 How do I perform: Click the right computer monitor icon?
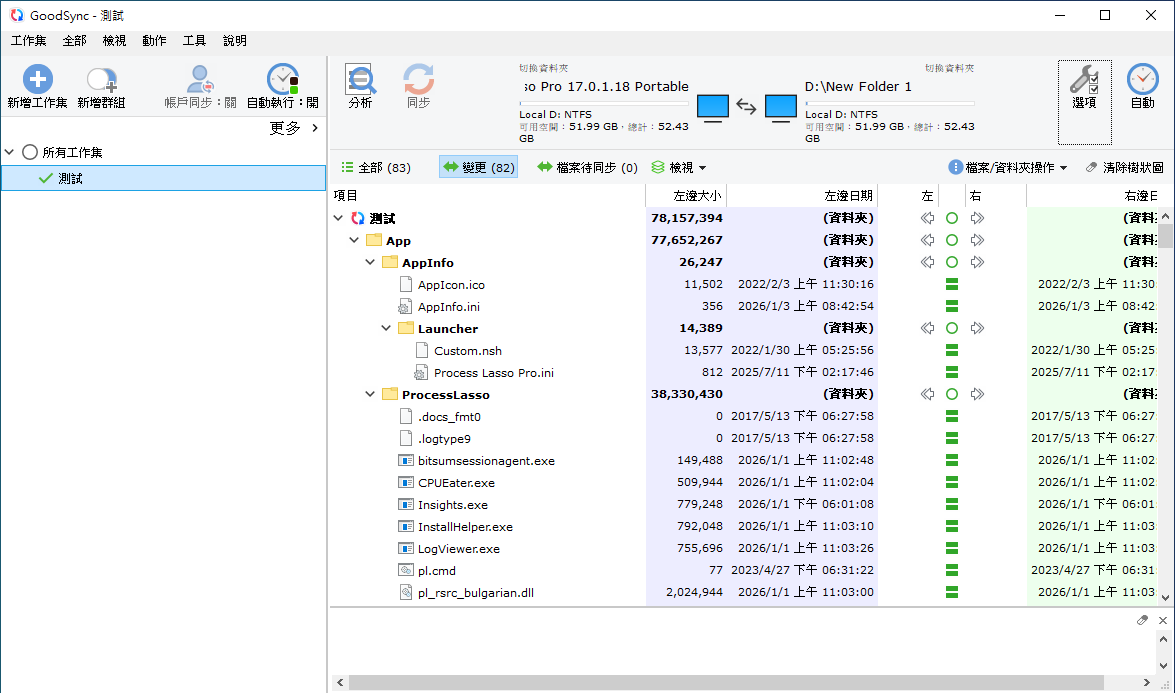pos(781,108)
